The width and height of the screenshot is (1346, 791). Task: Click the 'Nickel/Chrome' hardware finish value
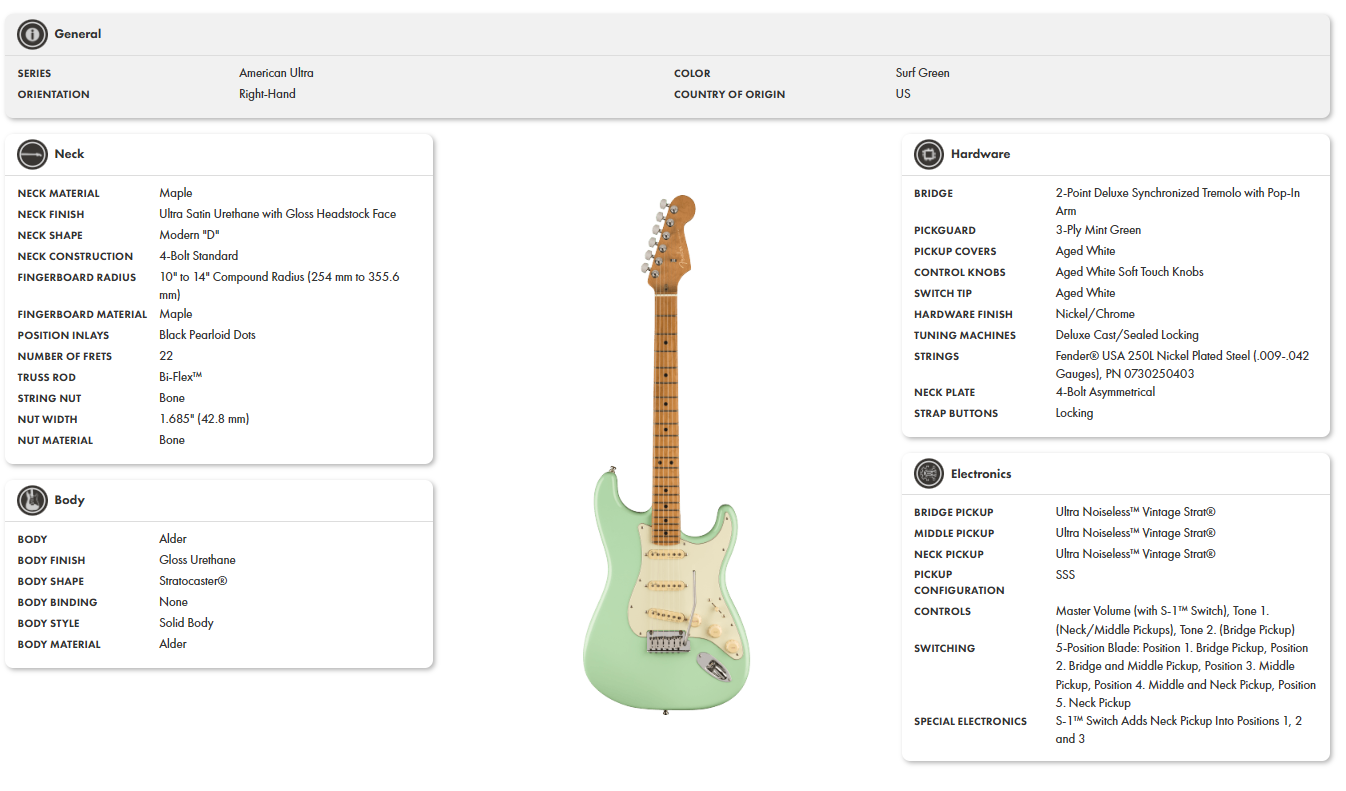tap(1095, 314)
